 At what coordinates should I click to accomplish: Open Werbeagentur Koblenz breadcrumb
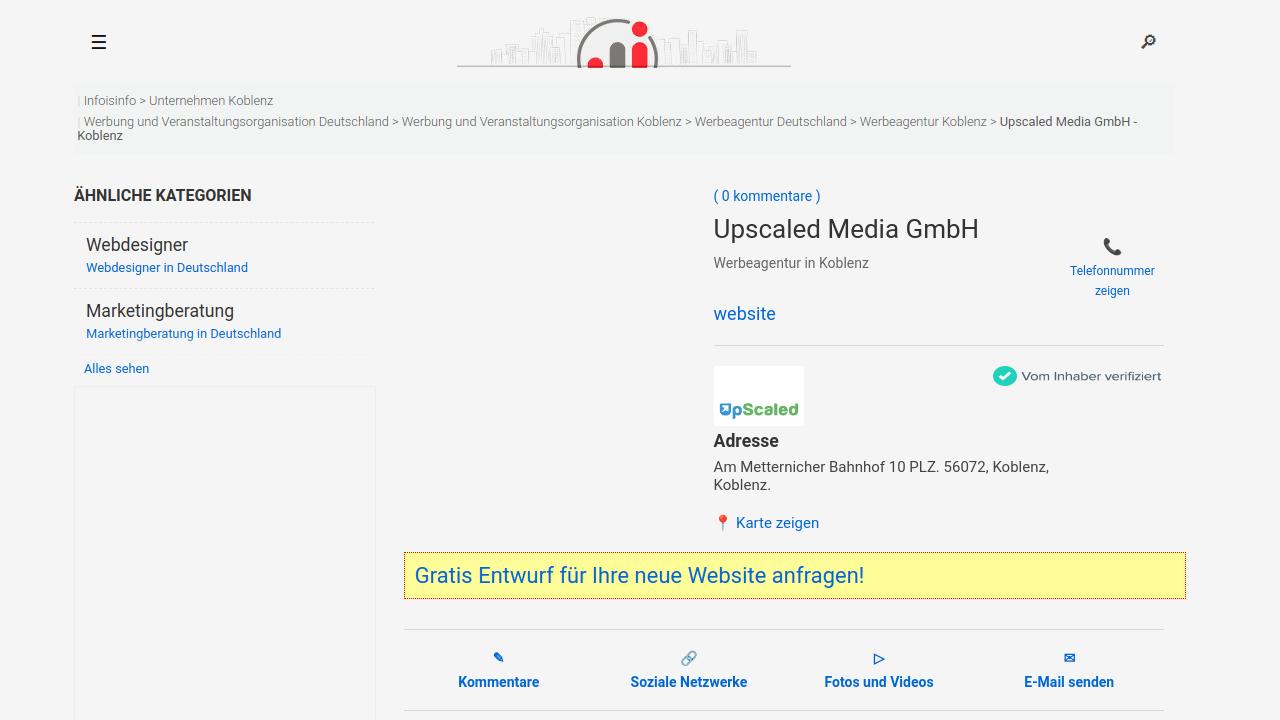(x=923, y=122)
